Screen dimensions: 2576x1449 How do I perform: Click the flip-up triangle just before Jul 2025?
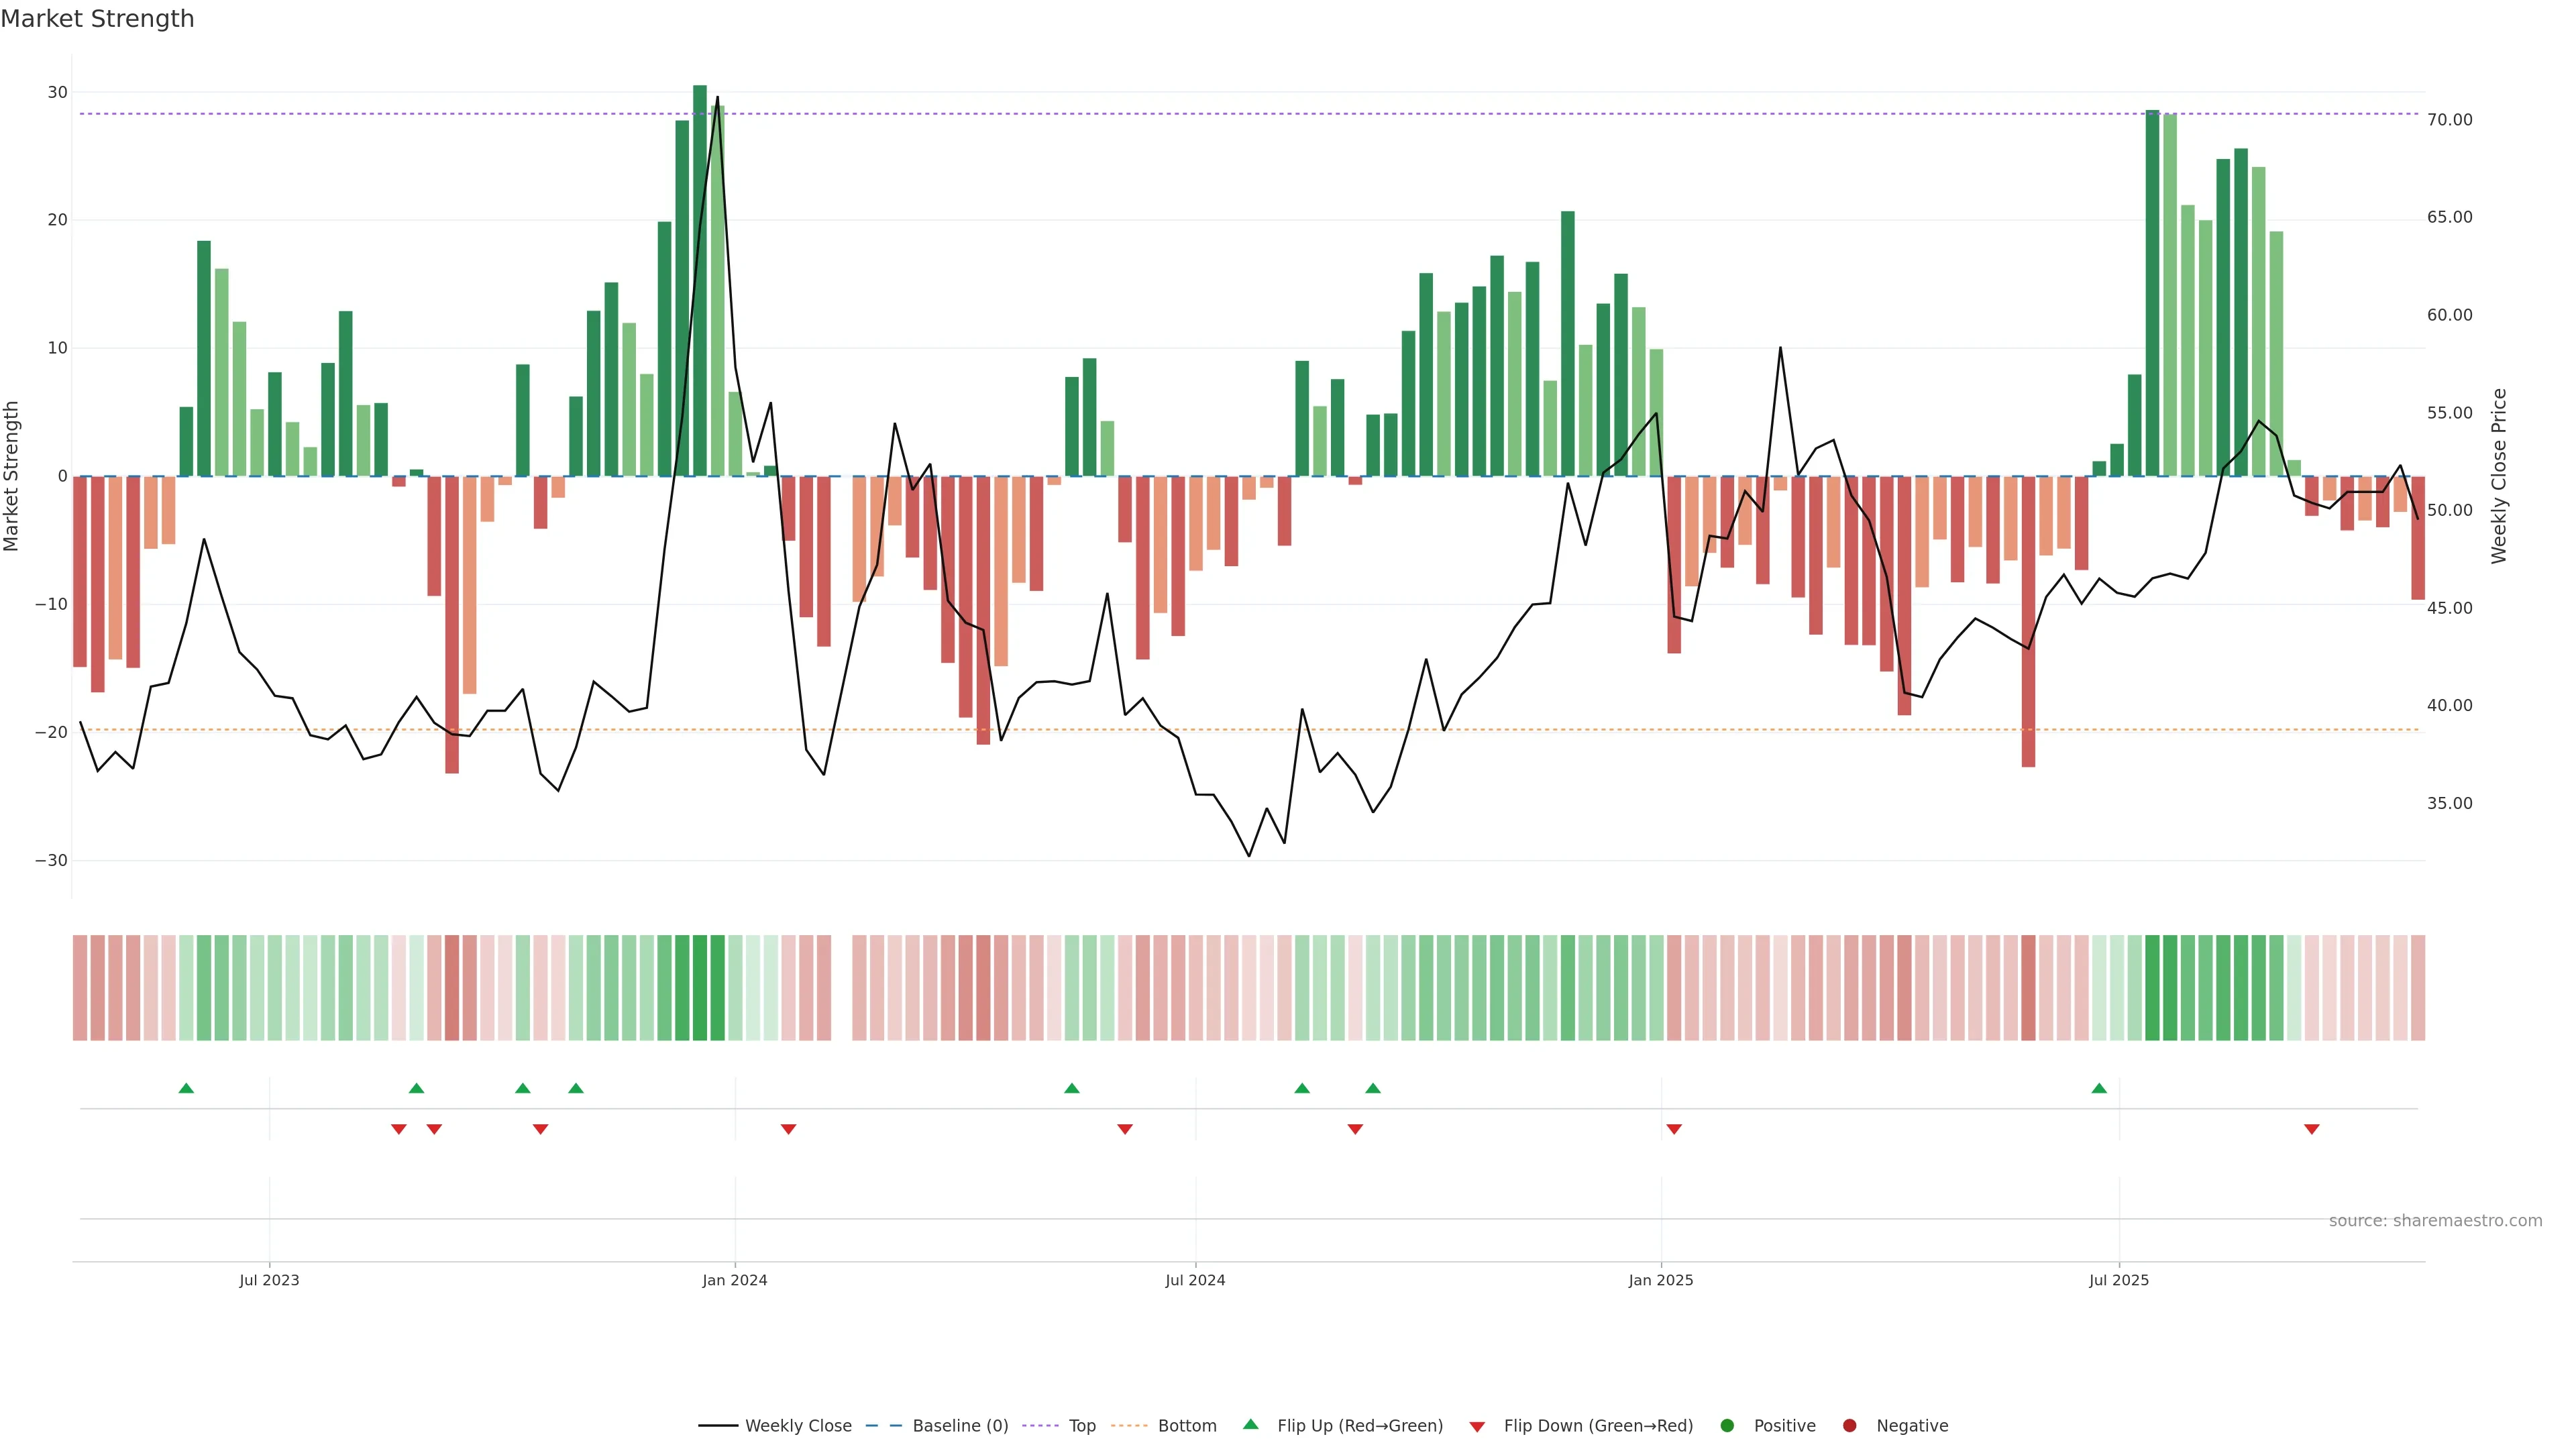(2099, 1088)
